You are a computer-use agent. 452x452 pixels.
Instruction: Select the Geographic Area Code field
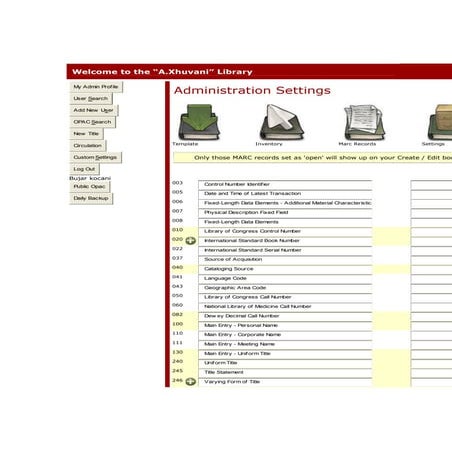(x=285, y=288)
